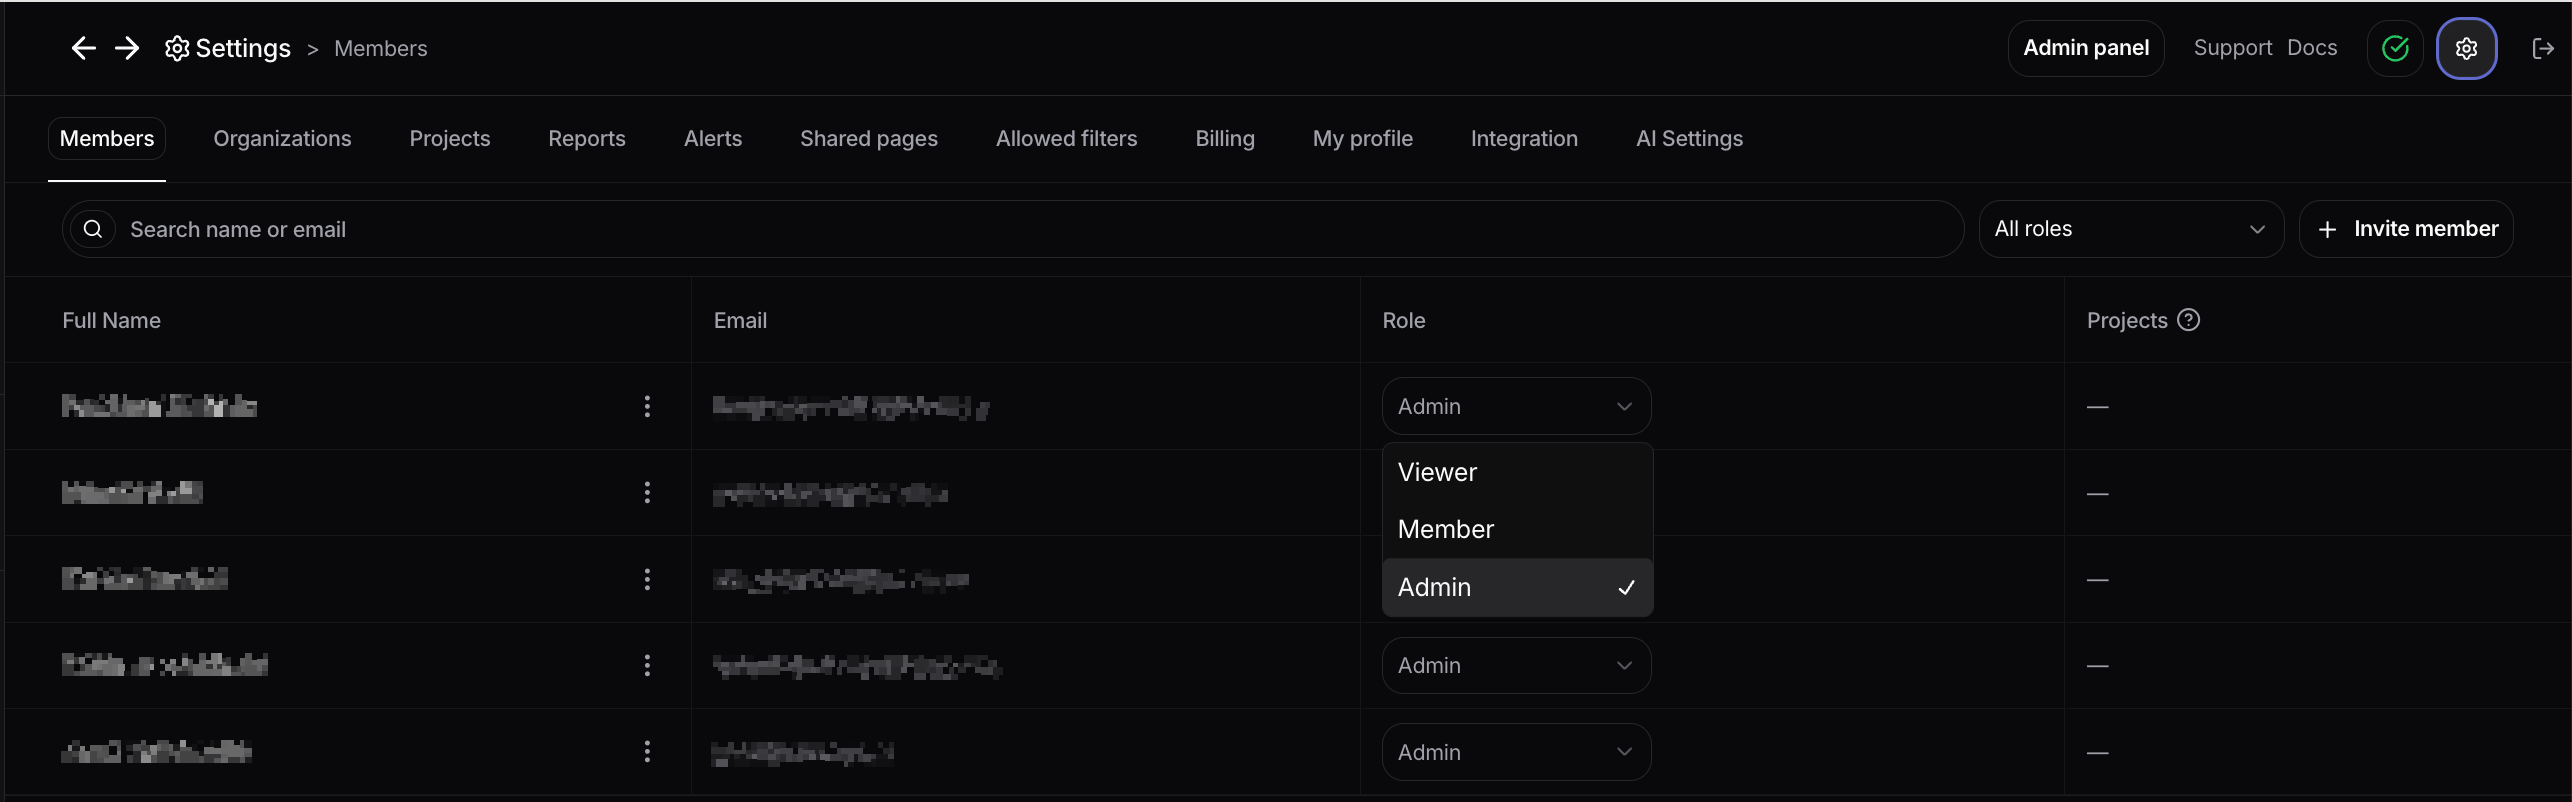Viewport: 2572px width, 802px height.
Task: Open row menu for first member
Action: pos(647,406)
